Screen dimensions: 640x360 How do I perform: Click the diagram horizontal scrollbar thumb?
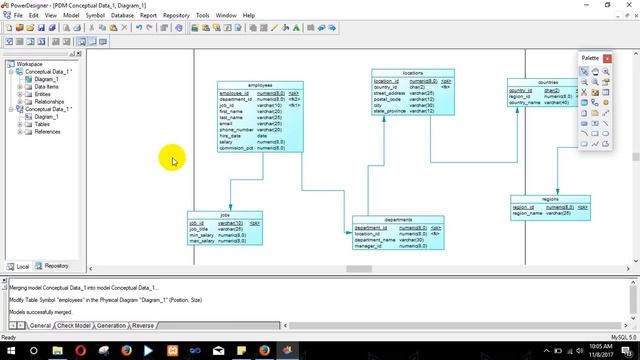(359, 269)
